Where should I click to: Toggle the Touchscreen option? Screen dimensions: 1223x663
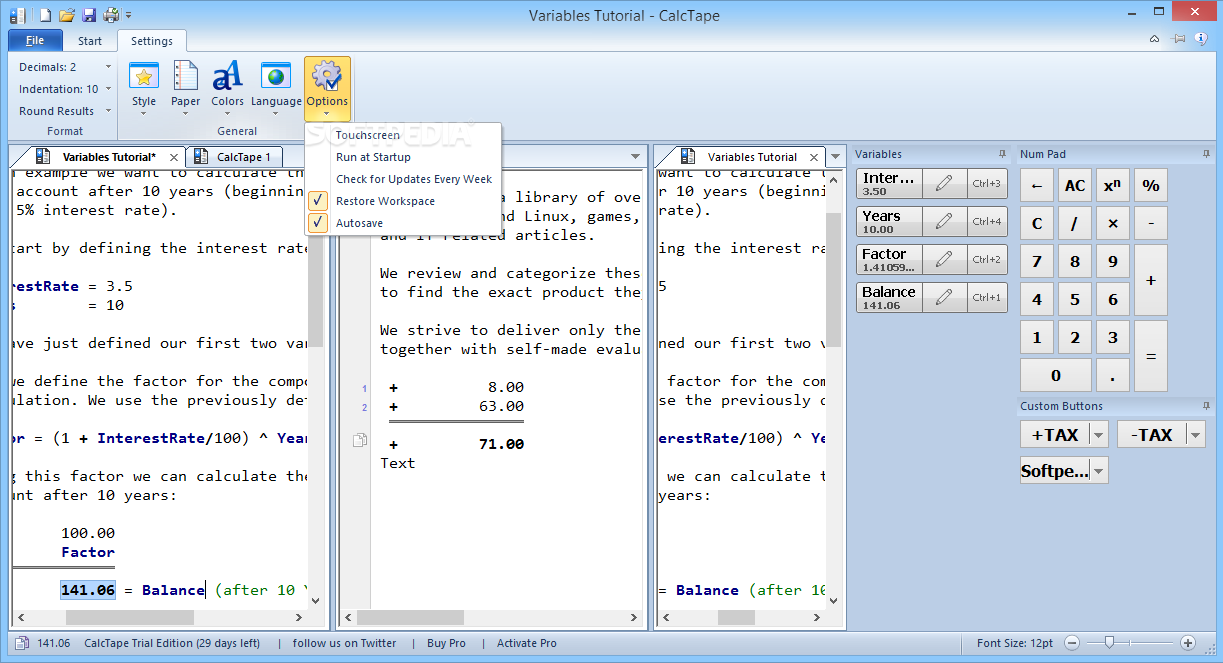(403, 135)
